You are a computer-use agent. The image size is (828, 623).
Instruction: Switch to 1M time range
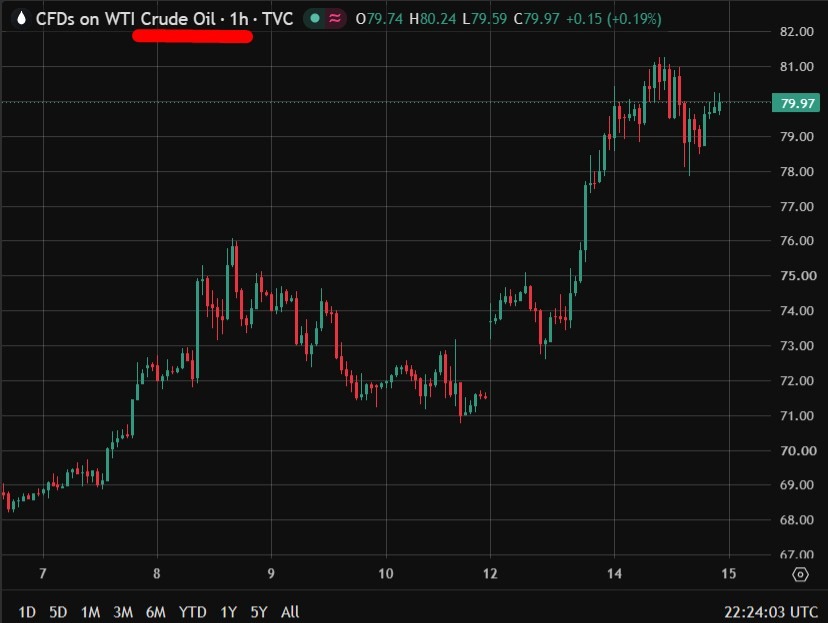point(90,612)
